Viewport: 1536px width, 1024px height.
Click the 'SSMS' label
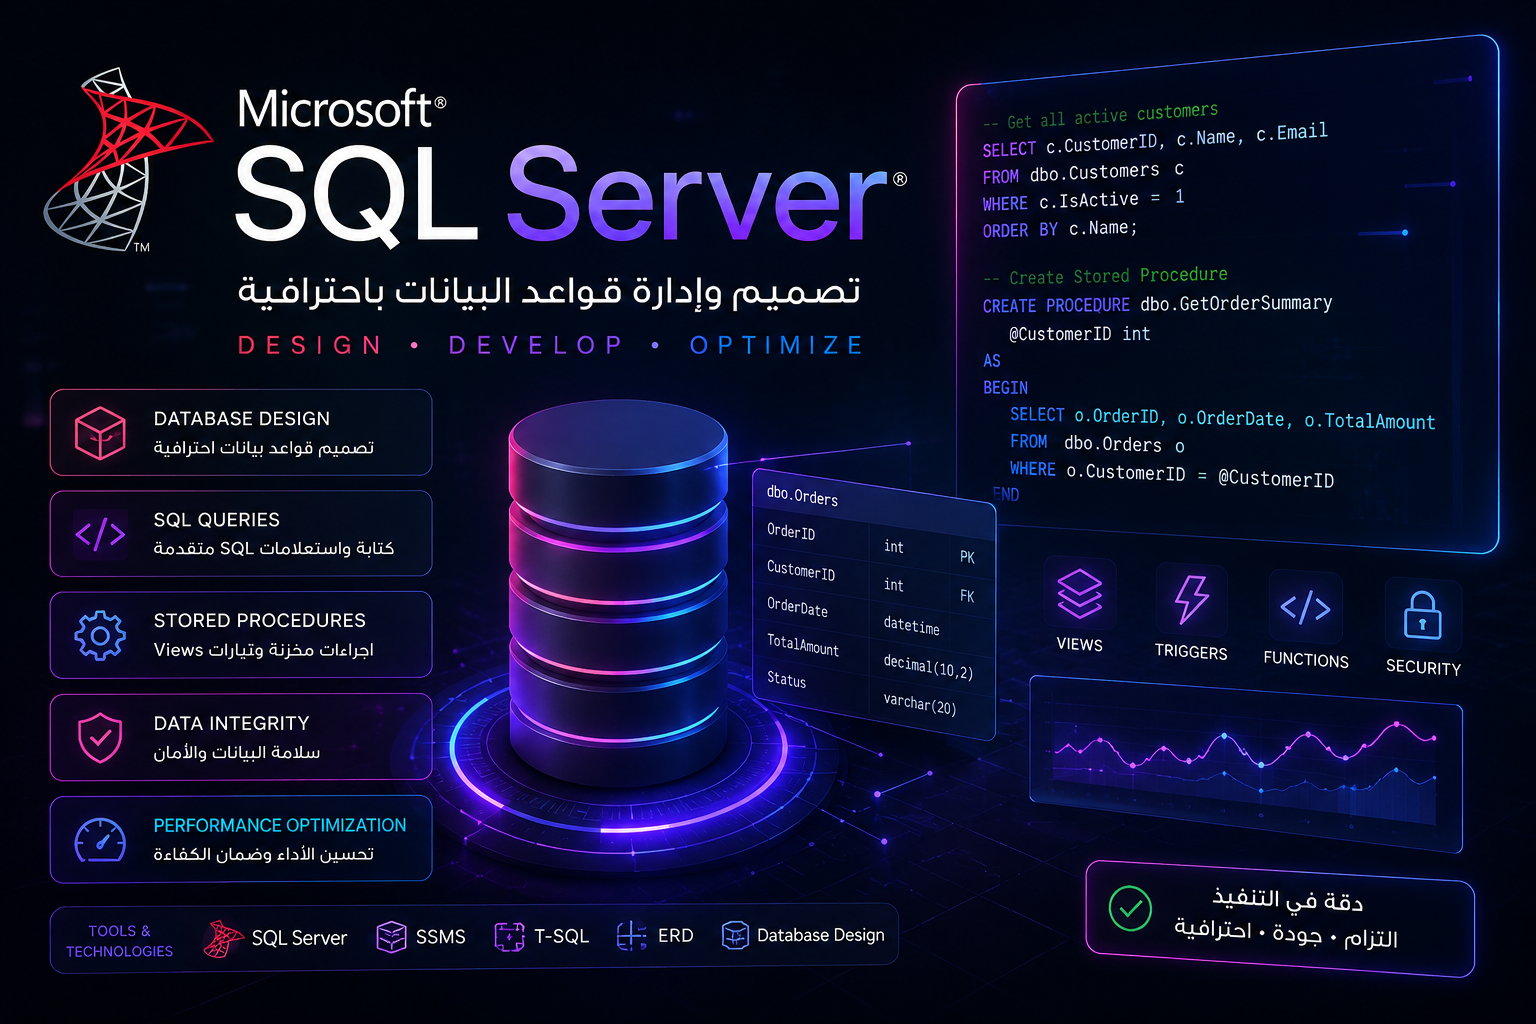(x=441, y=937)
